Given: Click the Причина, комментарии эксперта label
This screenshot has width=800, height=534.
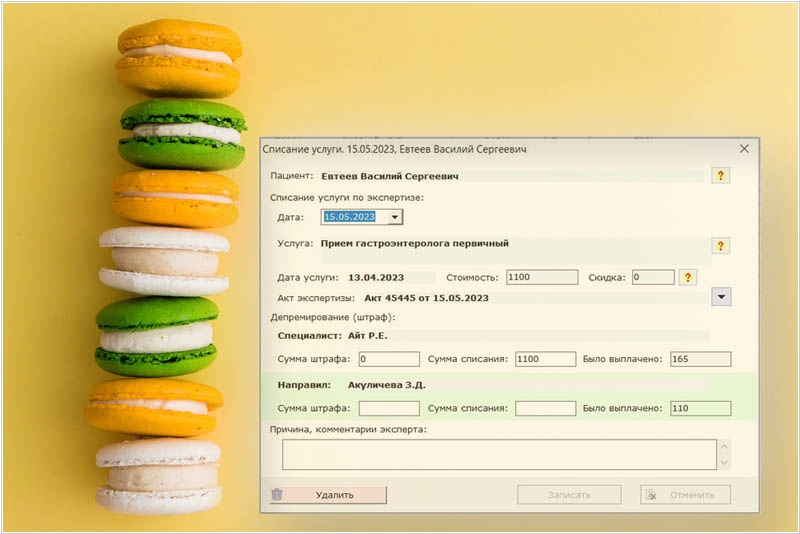Looking at the screenshot, I should tap(348, 429).
